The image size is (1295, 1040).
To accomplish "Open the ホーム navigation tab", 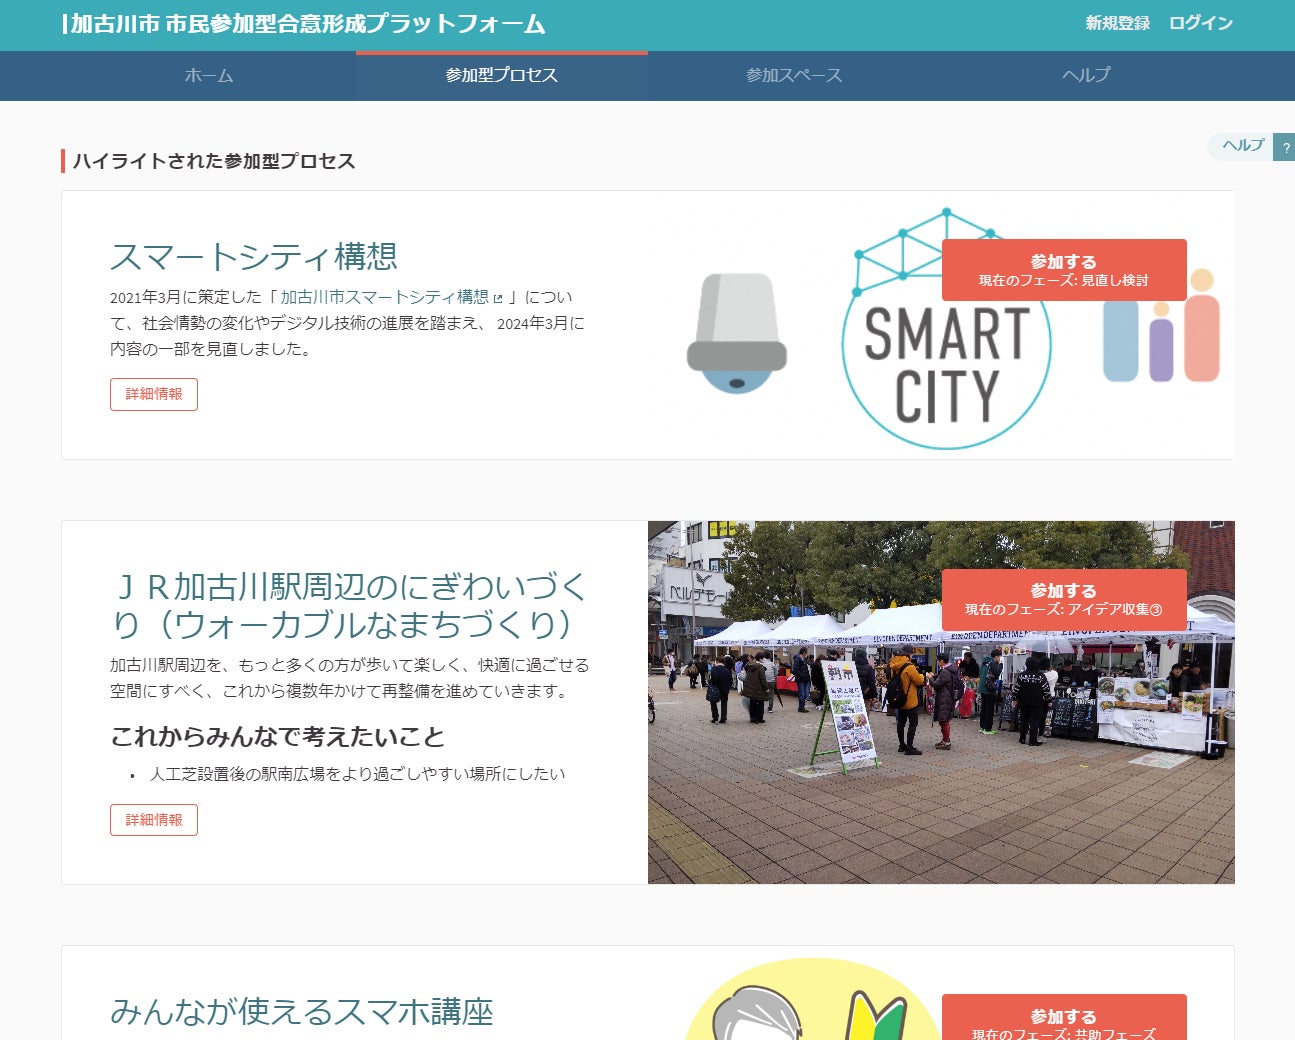I will [209, 76].
